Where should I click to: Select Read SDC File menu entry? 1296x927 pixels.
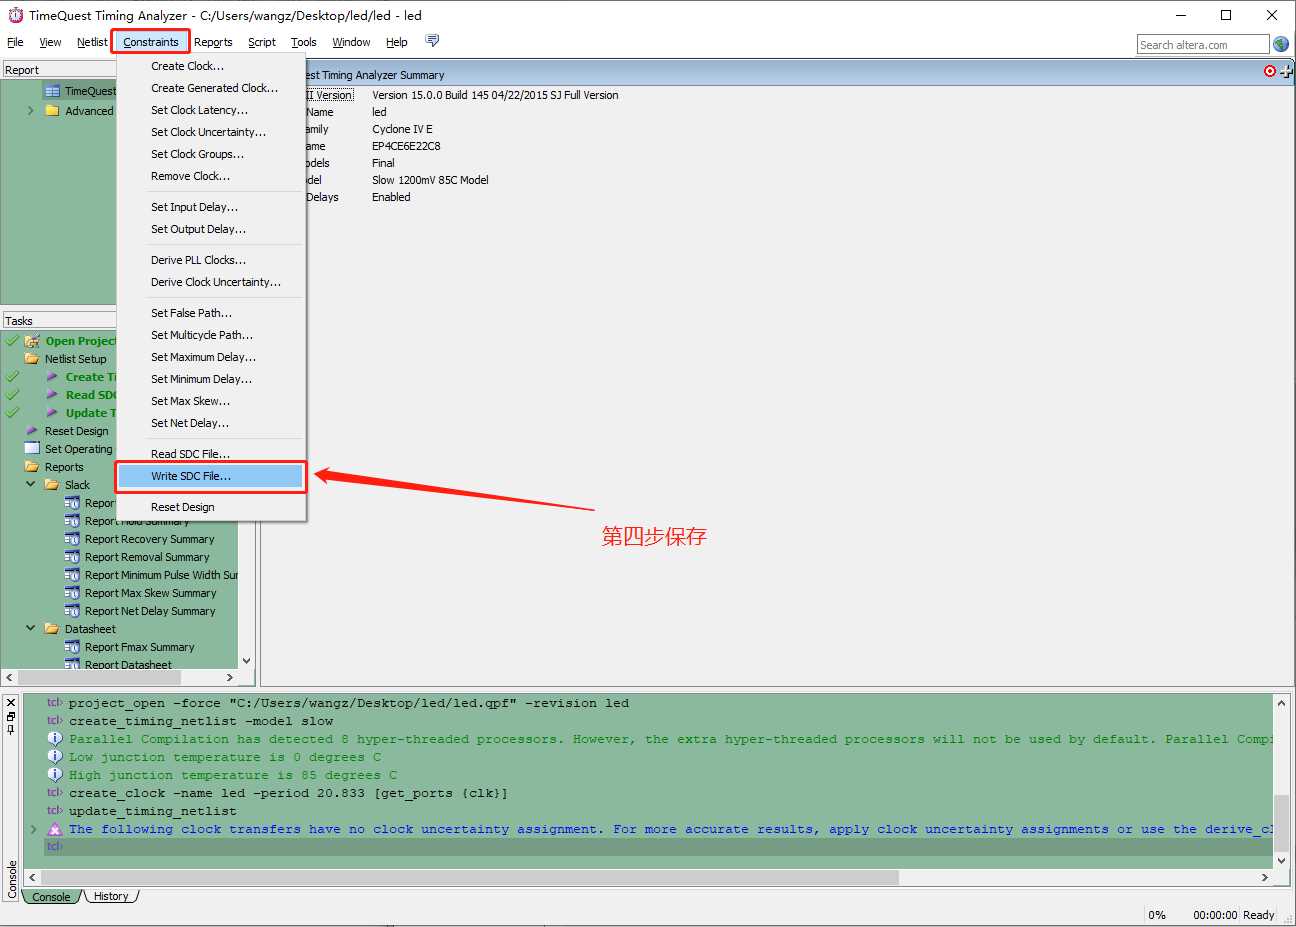pos(211,454)
